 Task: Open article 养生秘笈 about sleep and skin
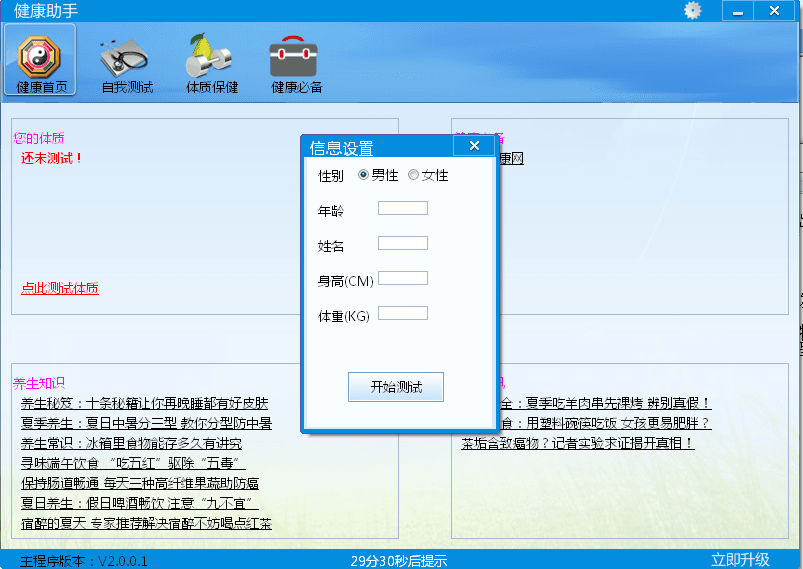(144, 404)
